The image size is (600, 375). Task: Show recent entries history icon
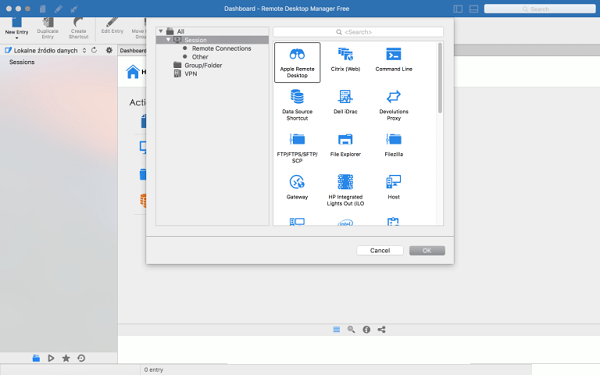pyautogui.click(x=81, y=358)
